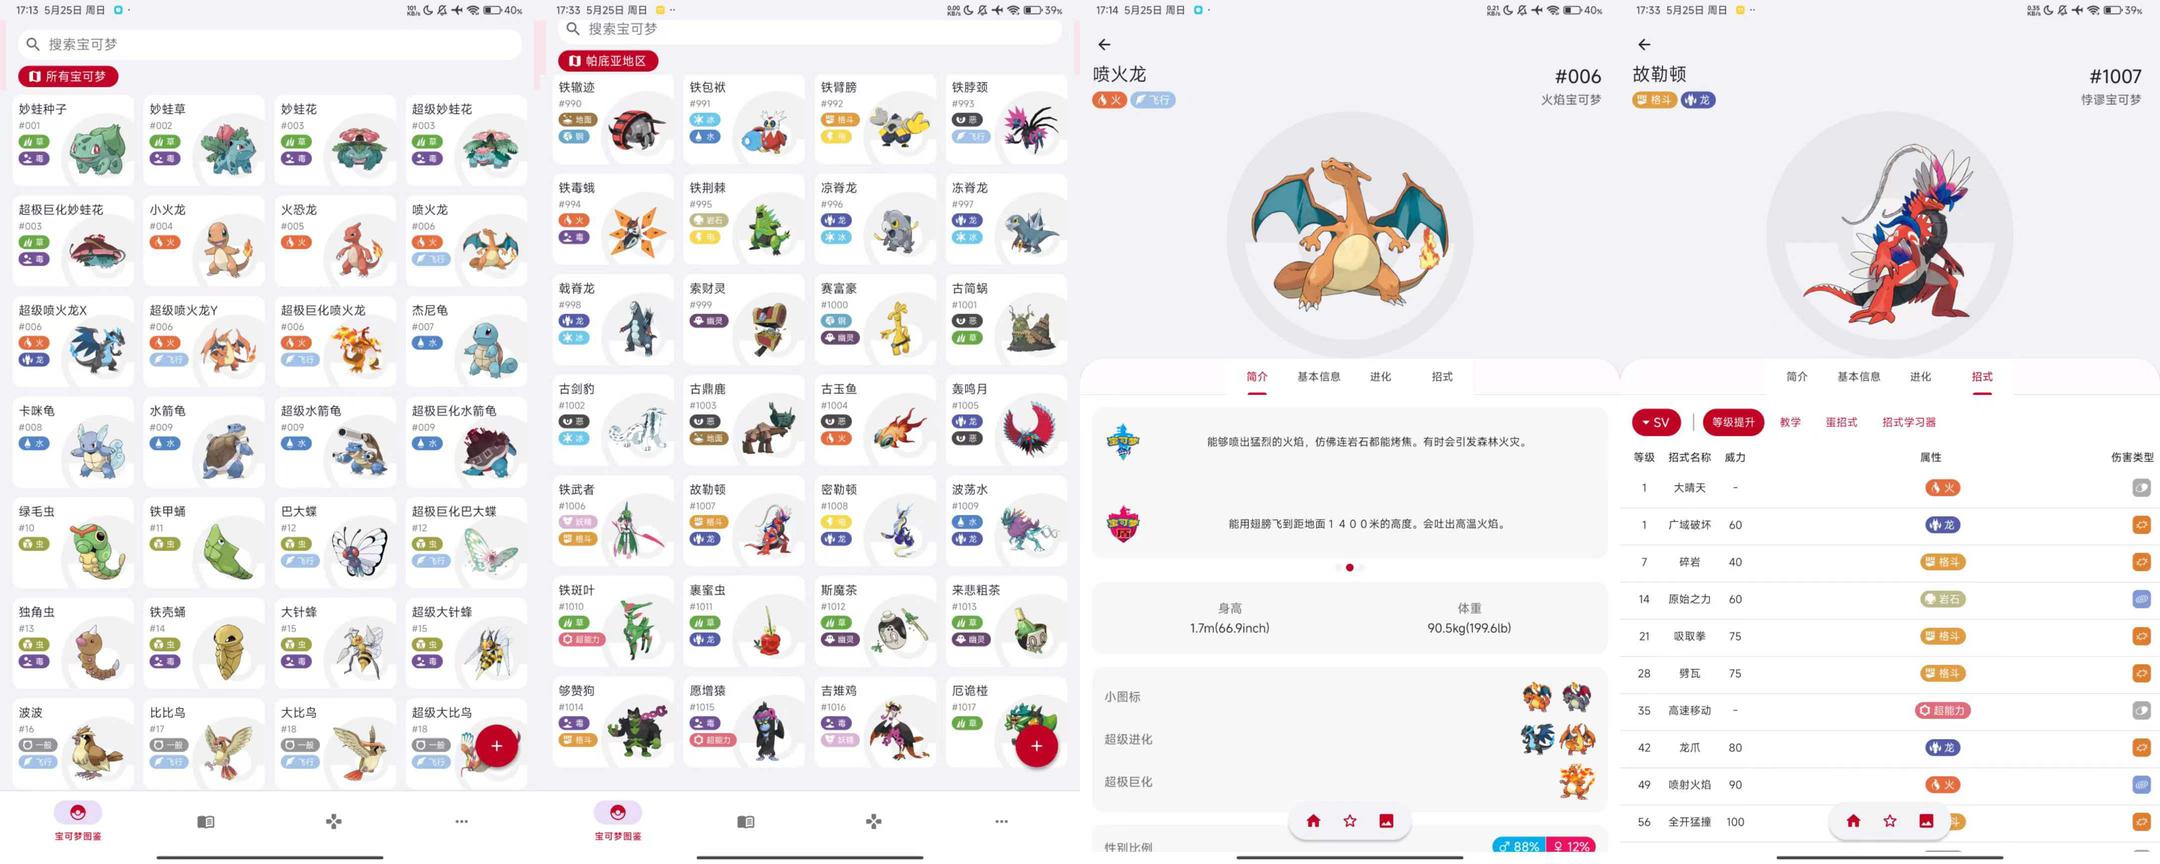The height and width of the screenshot is (864, 2160).
Task: Select the 等级提升 move filter
Action: [x=1733, y=422]
